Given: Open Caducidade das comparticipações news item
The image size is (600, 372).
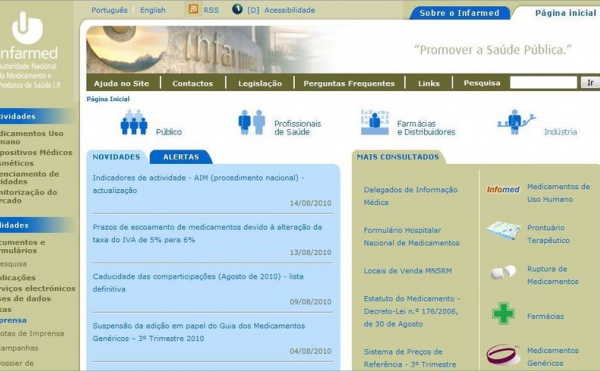Looking at the screenshot, I should [x=198, y=283].
